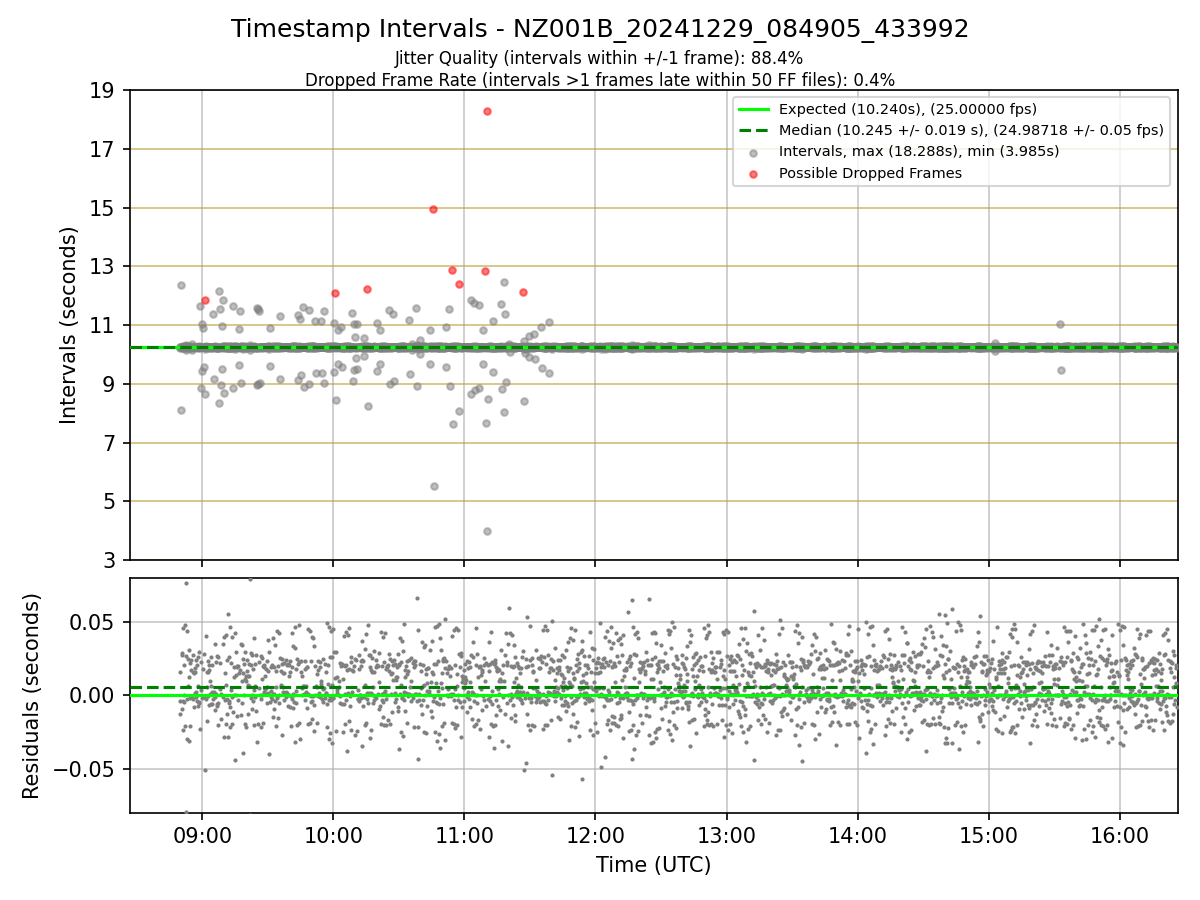Image resolution: width=1200 pixels, height=900 pixels.
Task: Click the "Residuals (seconds)" y-axis label
Action: coord(31,696)
